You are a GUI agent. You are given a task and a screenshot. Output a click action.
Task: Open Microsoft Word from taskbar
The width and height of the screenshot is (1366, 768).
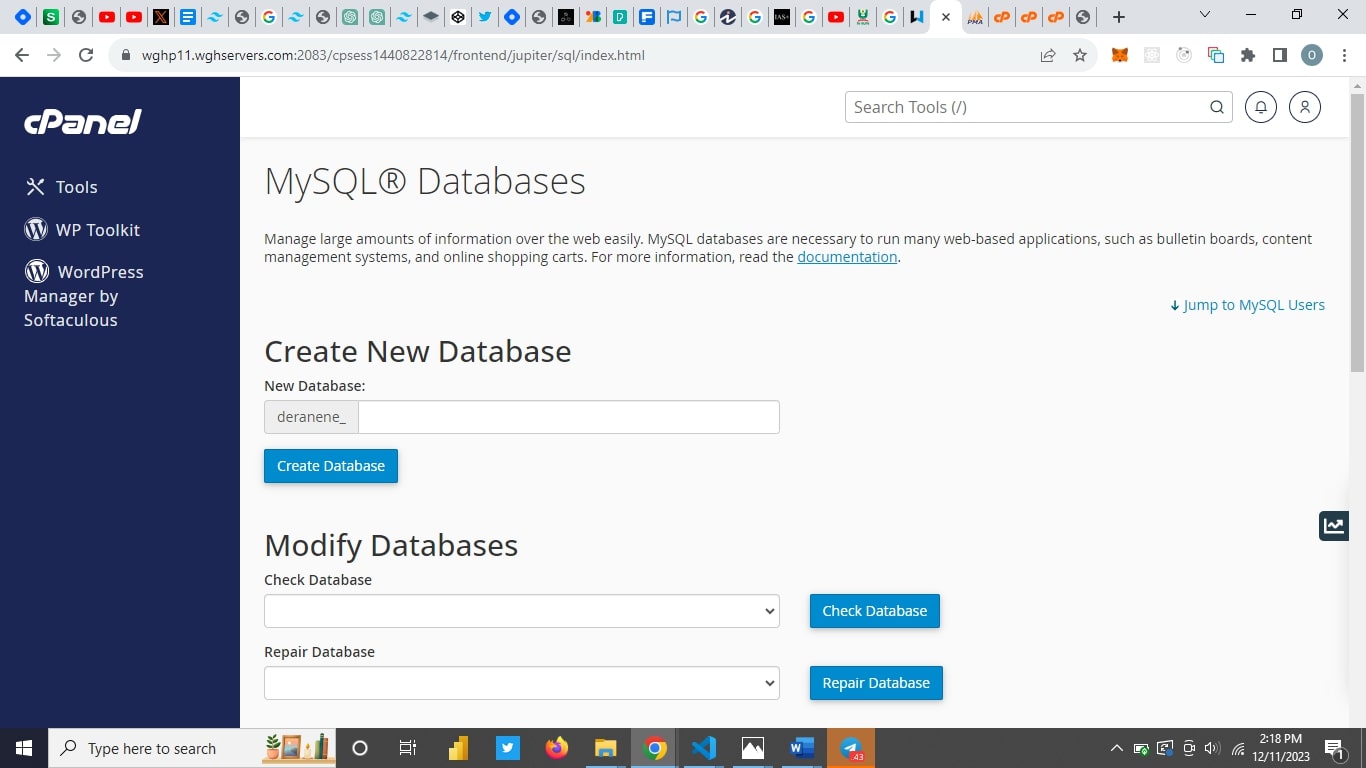click(x=802, y=748)
